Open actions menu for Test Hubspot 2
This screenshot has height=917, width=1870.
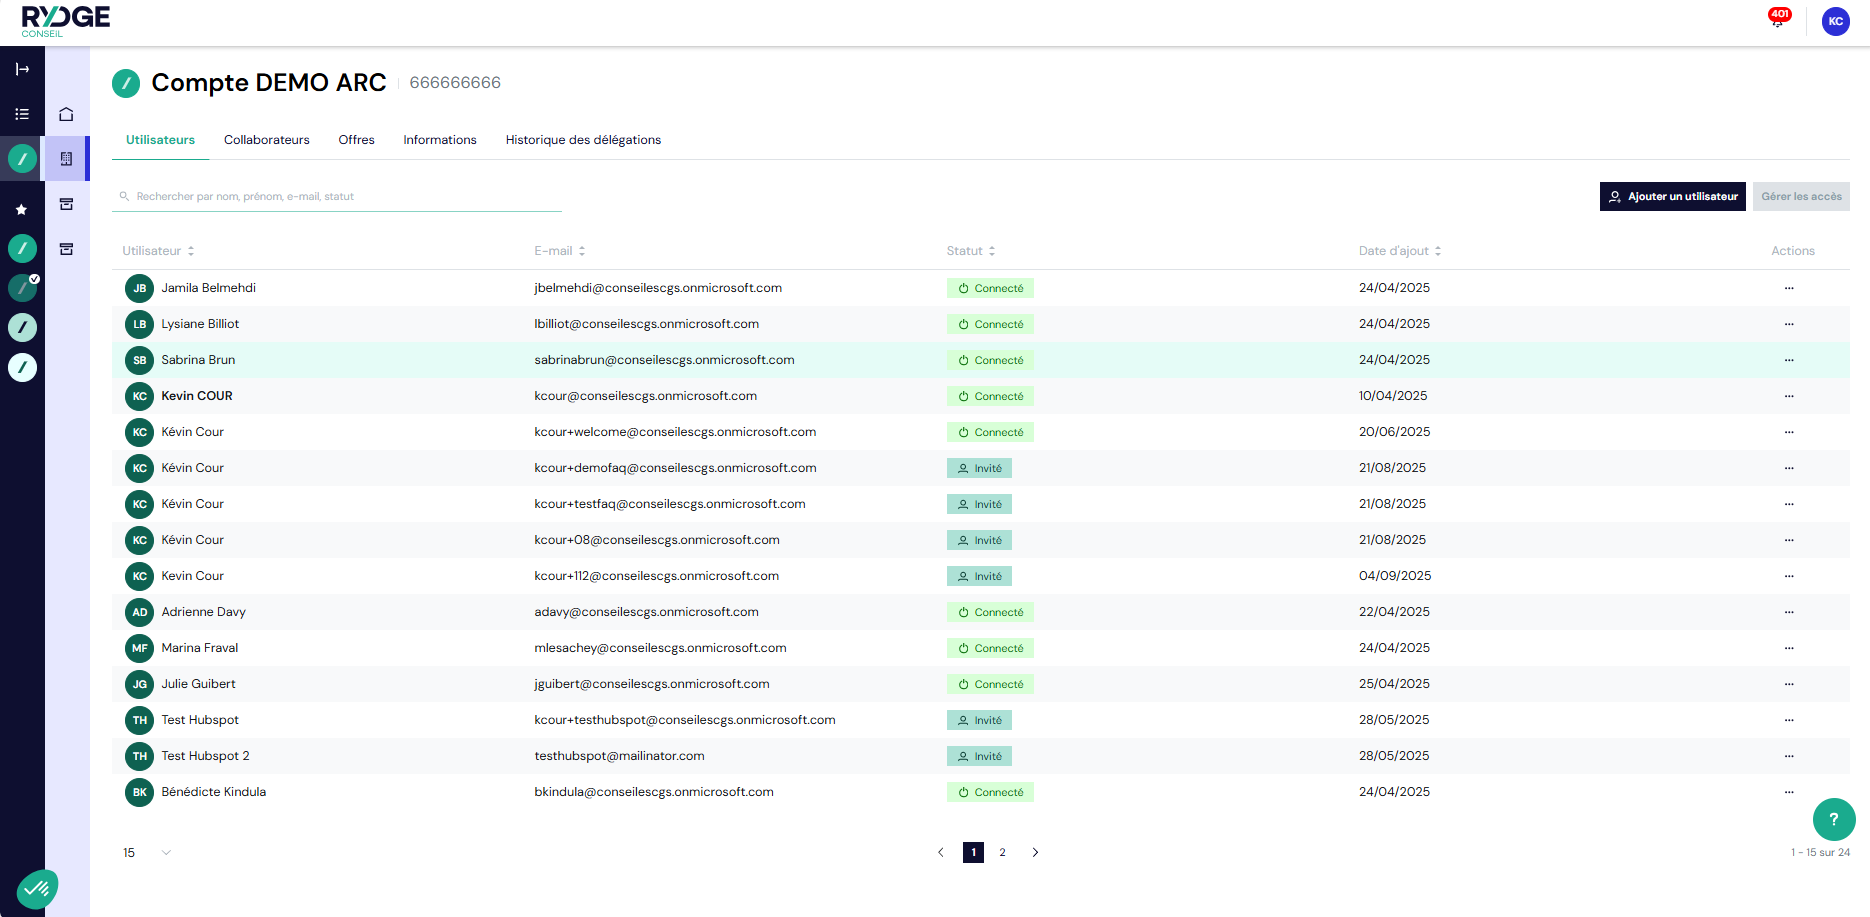(1789, 756)
